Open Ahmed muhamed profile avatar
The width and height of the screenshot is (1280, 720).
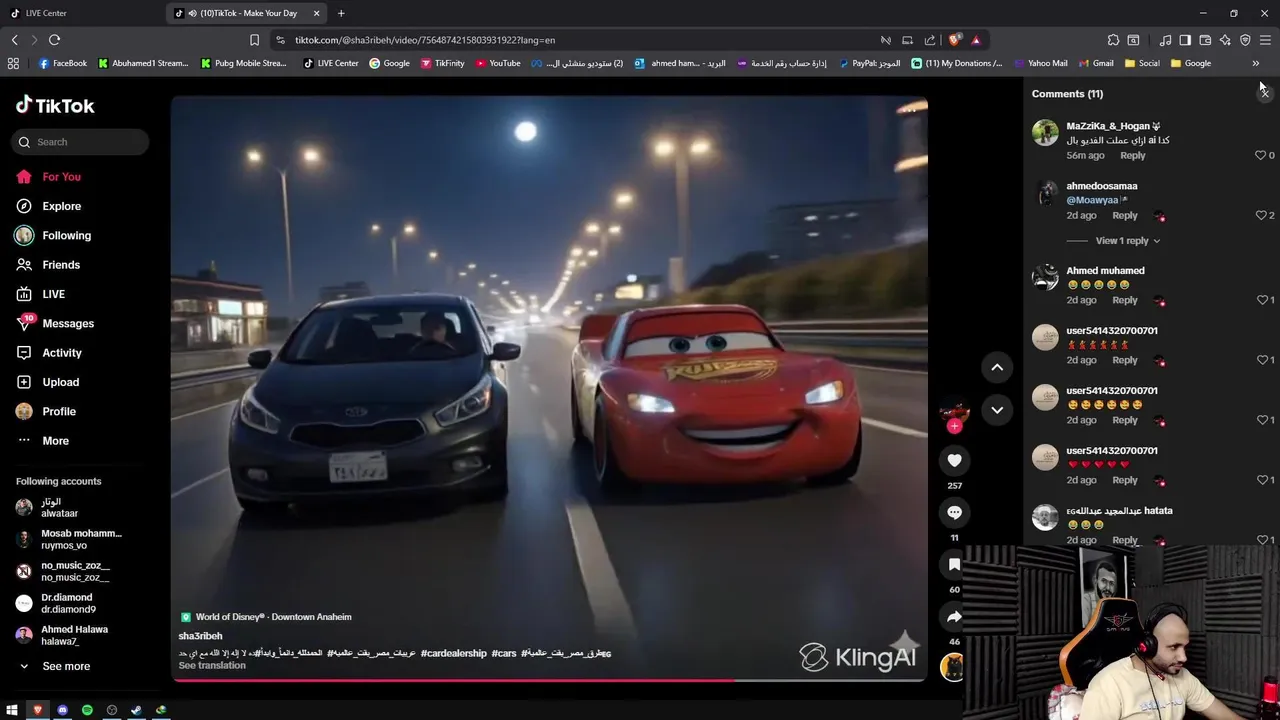[1045, 277]
